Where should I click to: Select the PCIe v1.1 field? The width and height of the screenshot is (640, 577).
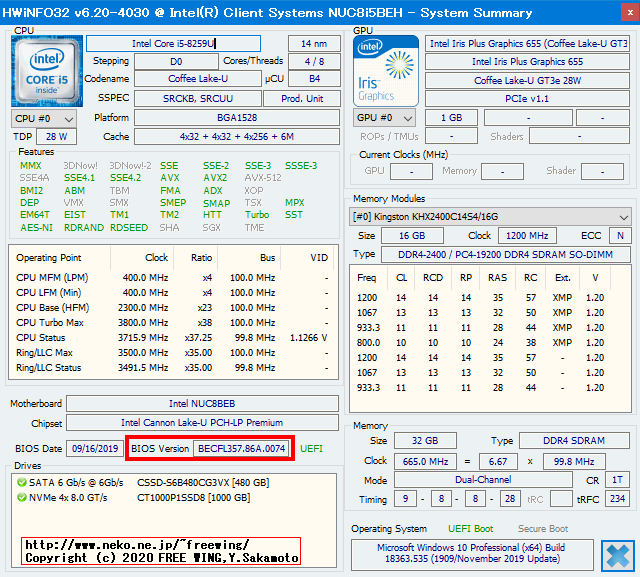[x=527, y=98]
